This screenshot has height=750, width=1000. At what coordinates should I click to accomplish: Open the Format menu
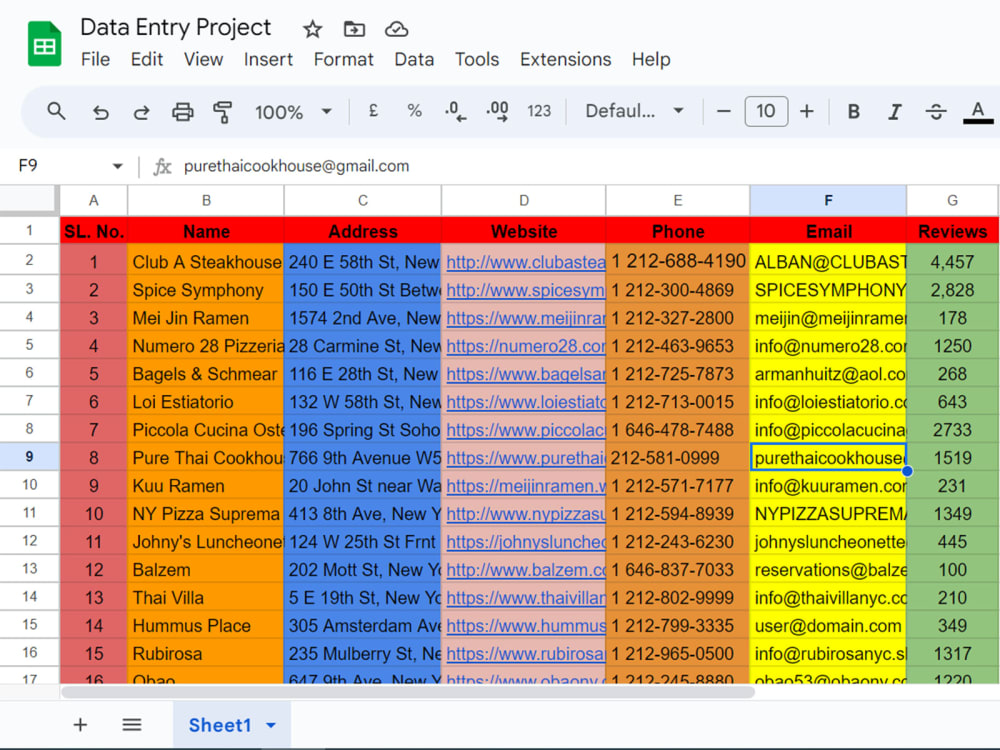[x=343, y=59]
